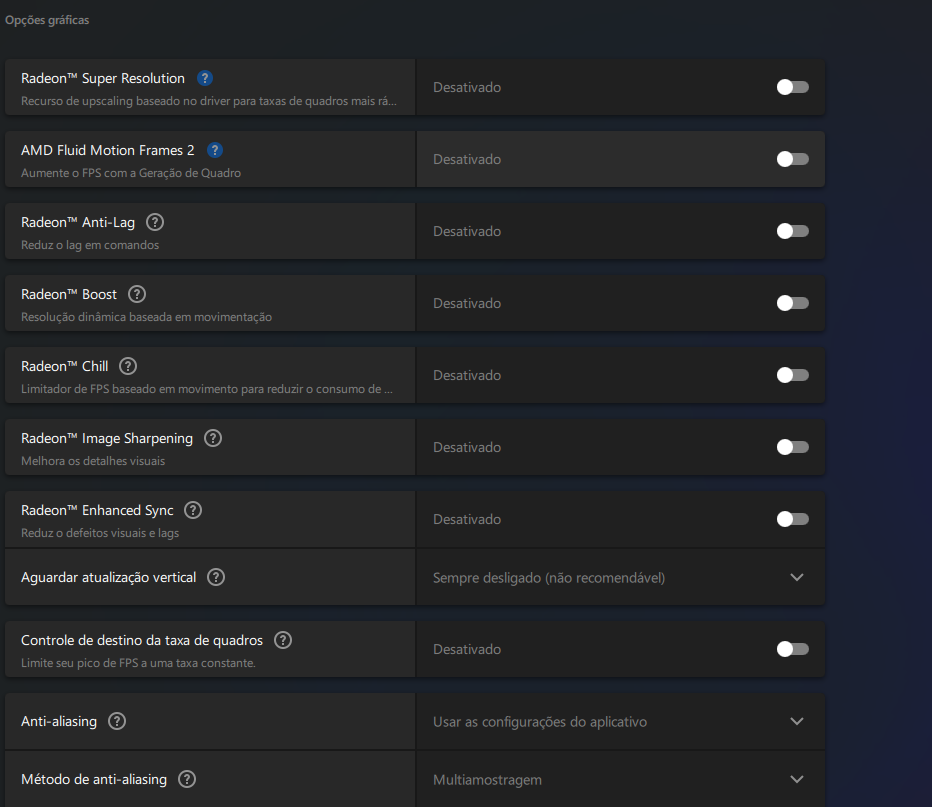Open the Anti-aliasing dropdown

point(620,721)
